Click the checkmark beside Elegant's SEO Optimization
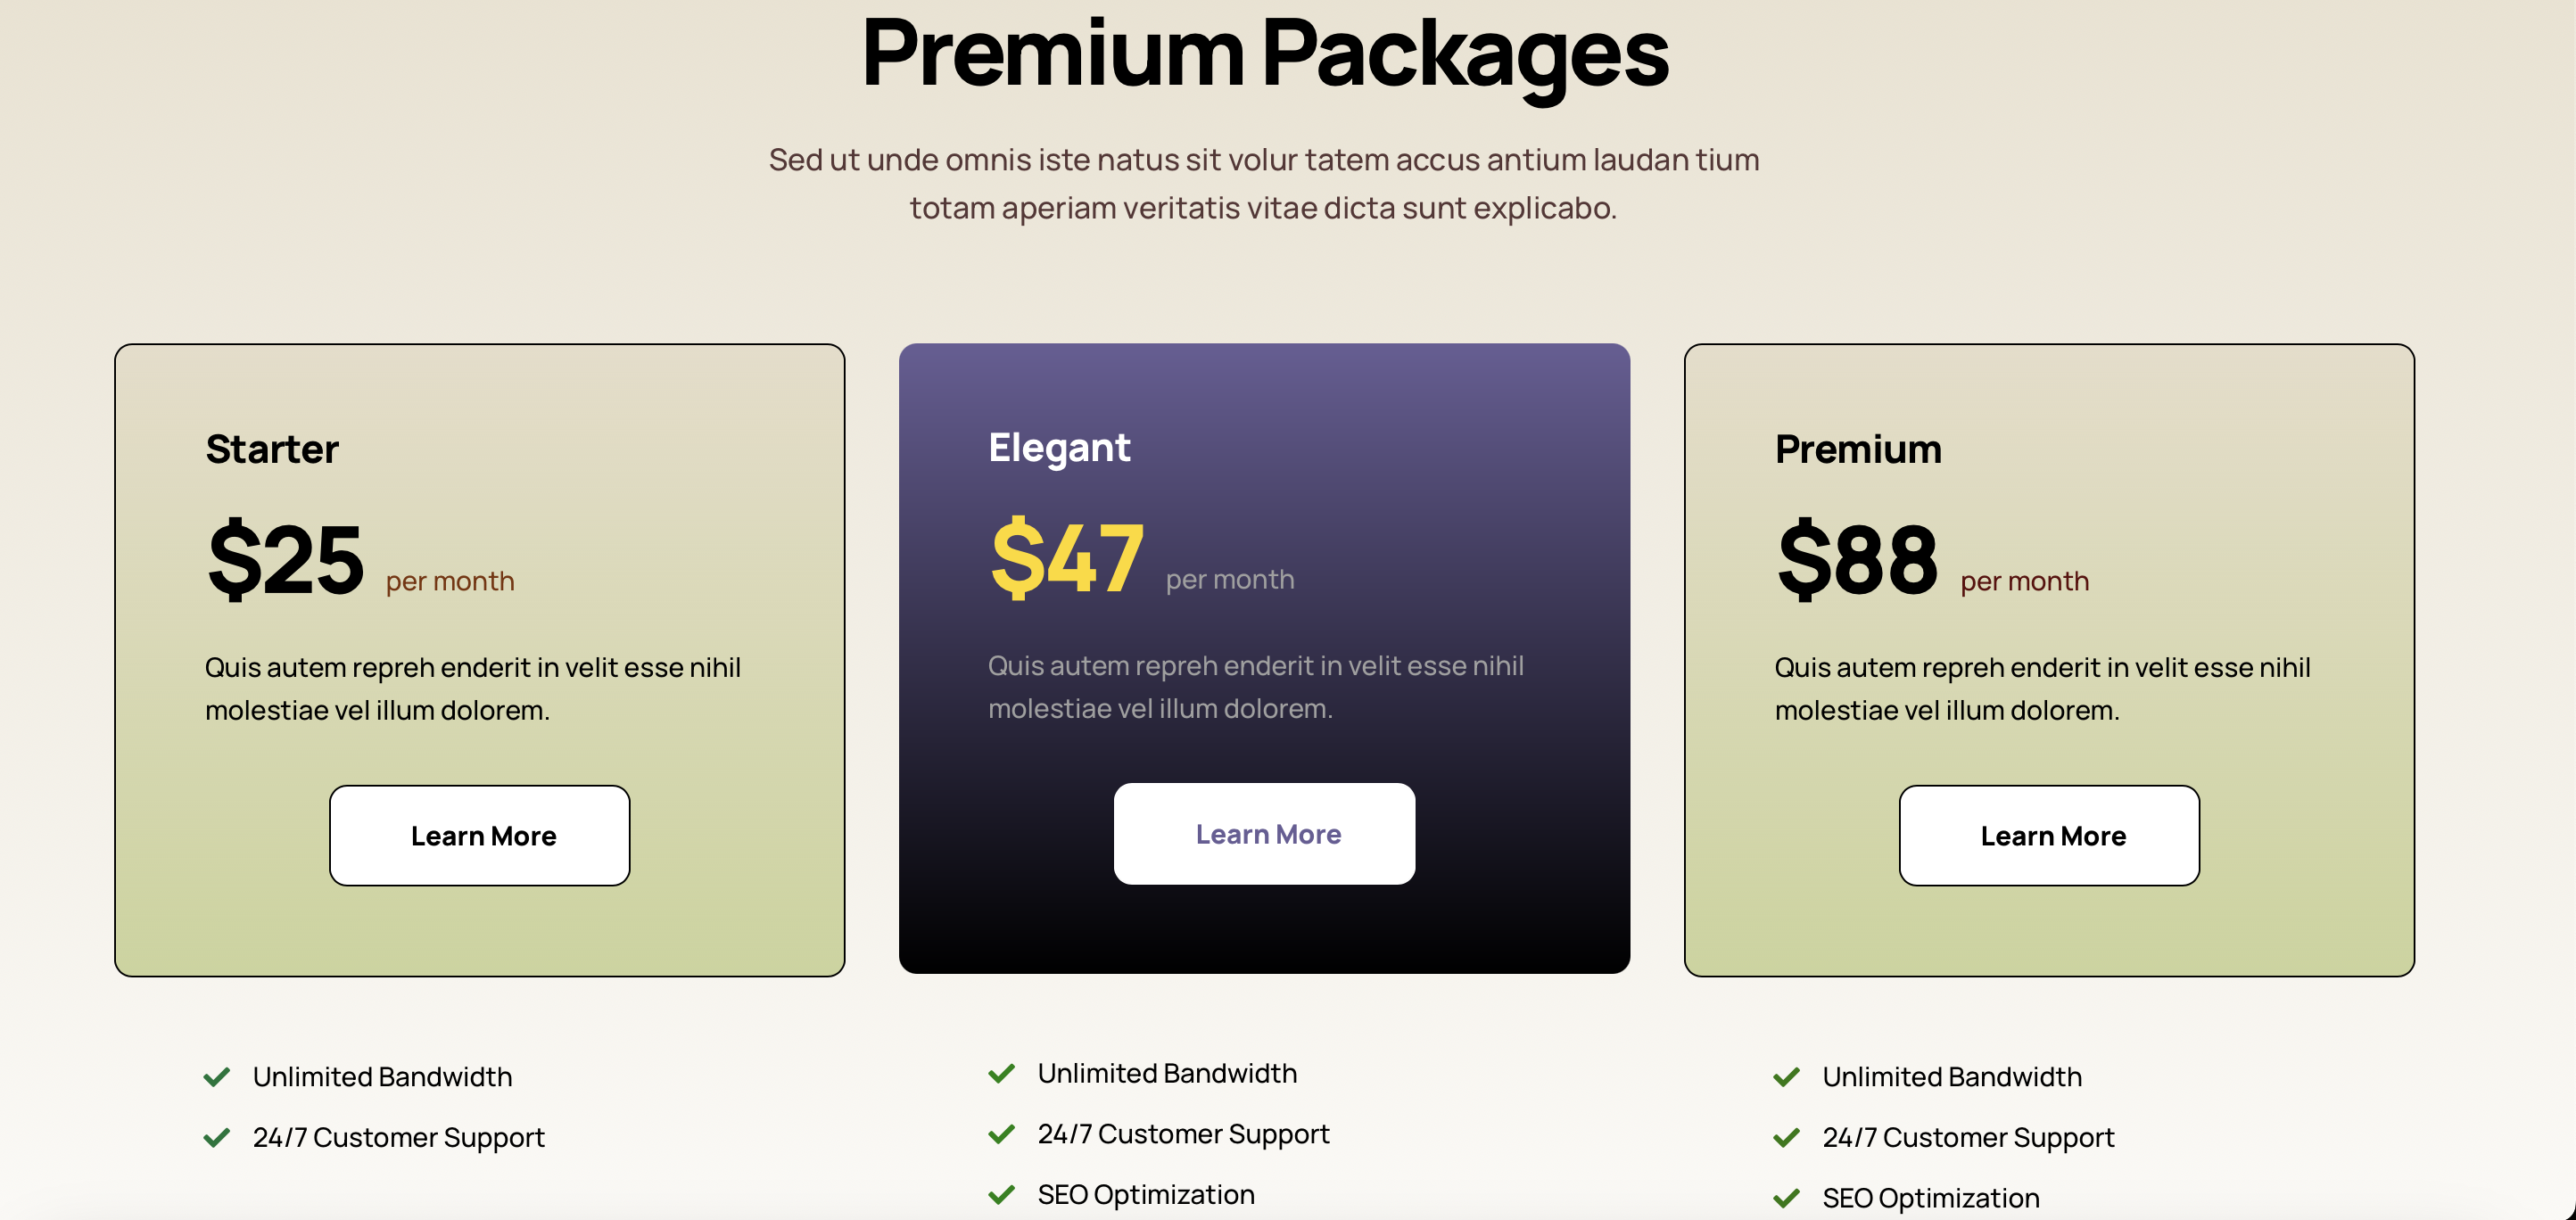This screenshot has width=2576, height=1220. (x=1001, y=1195)
